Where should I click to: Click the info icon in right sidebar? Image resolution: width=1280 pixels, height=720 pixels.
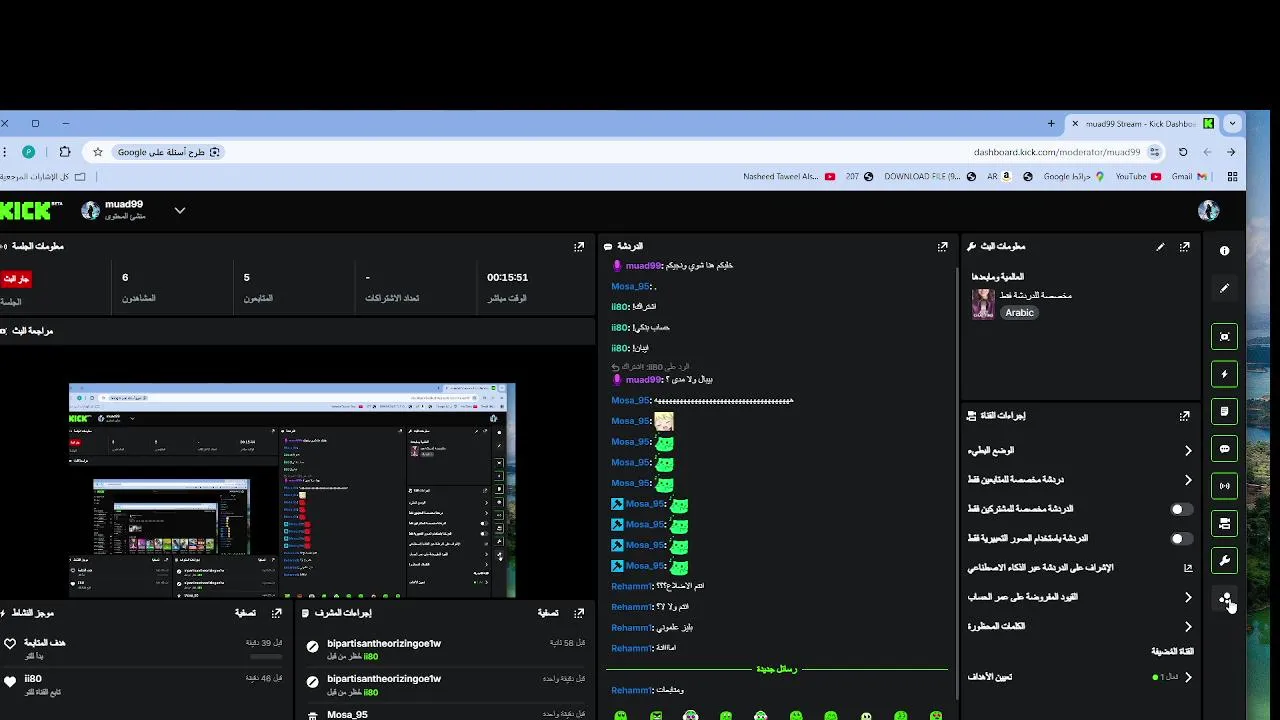click(1224, 251)
